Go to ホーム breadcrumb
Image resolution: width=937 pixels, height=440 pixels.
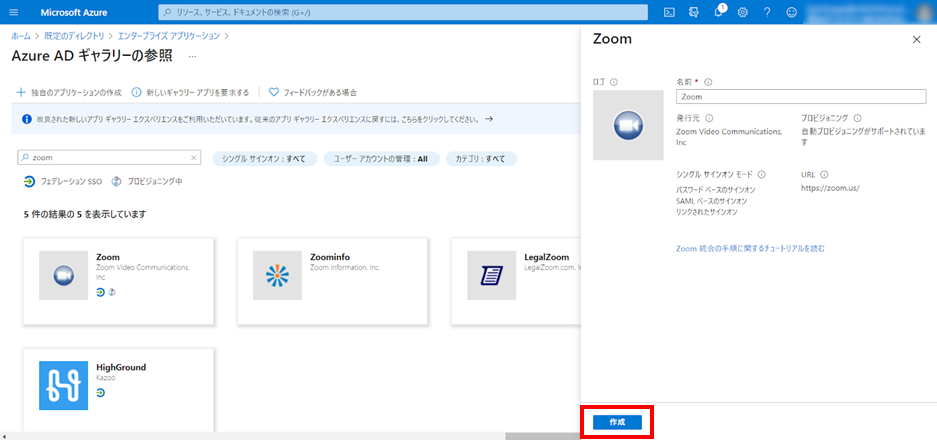click(x=21, y=36)
